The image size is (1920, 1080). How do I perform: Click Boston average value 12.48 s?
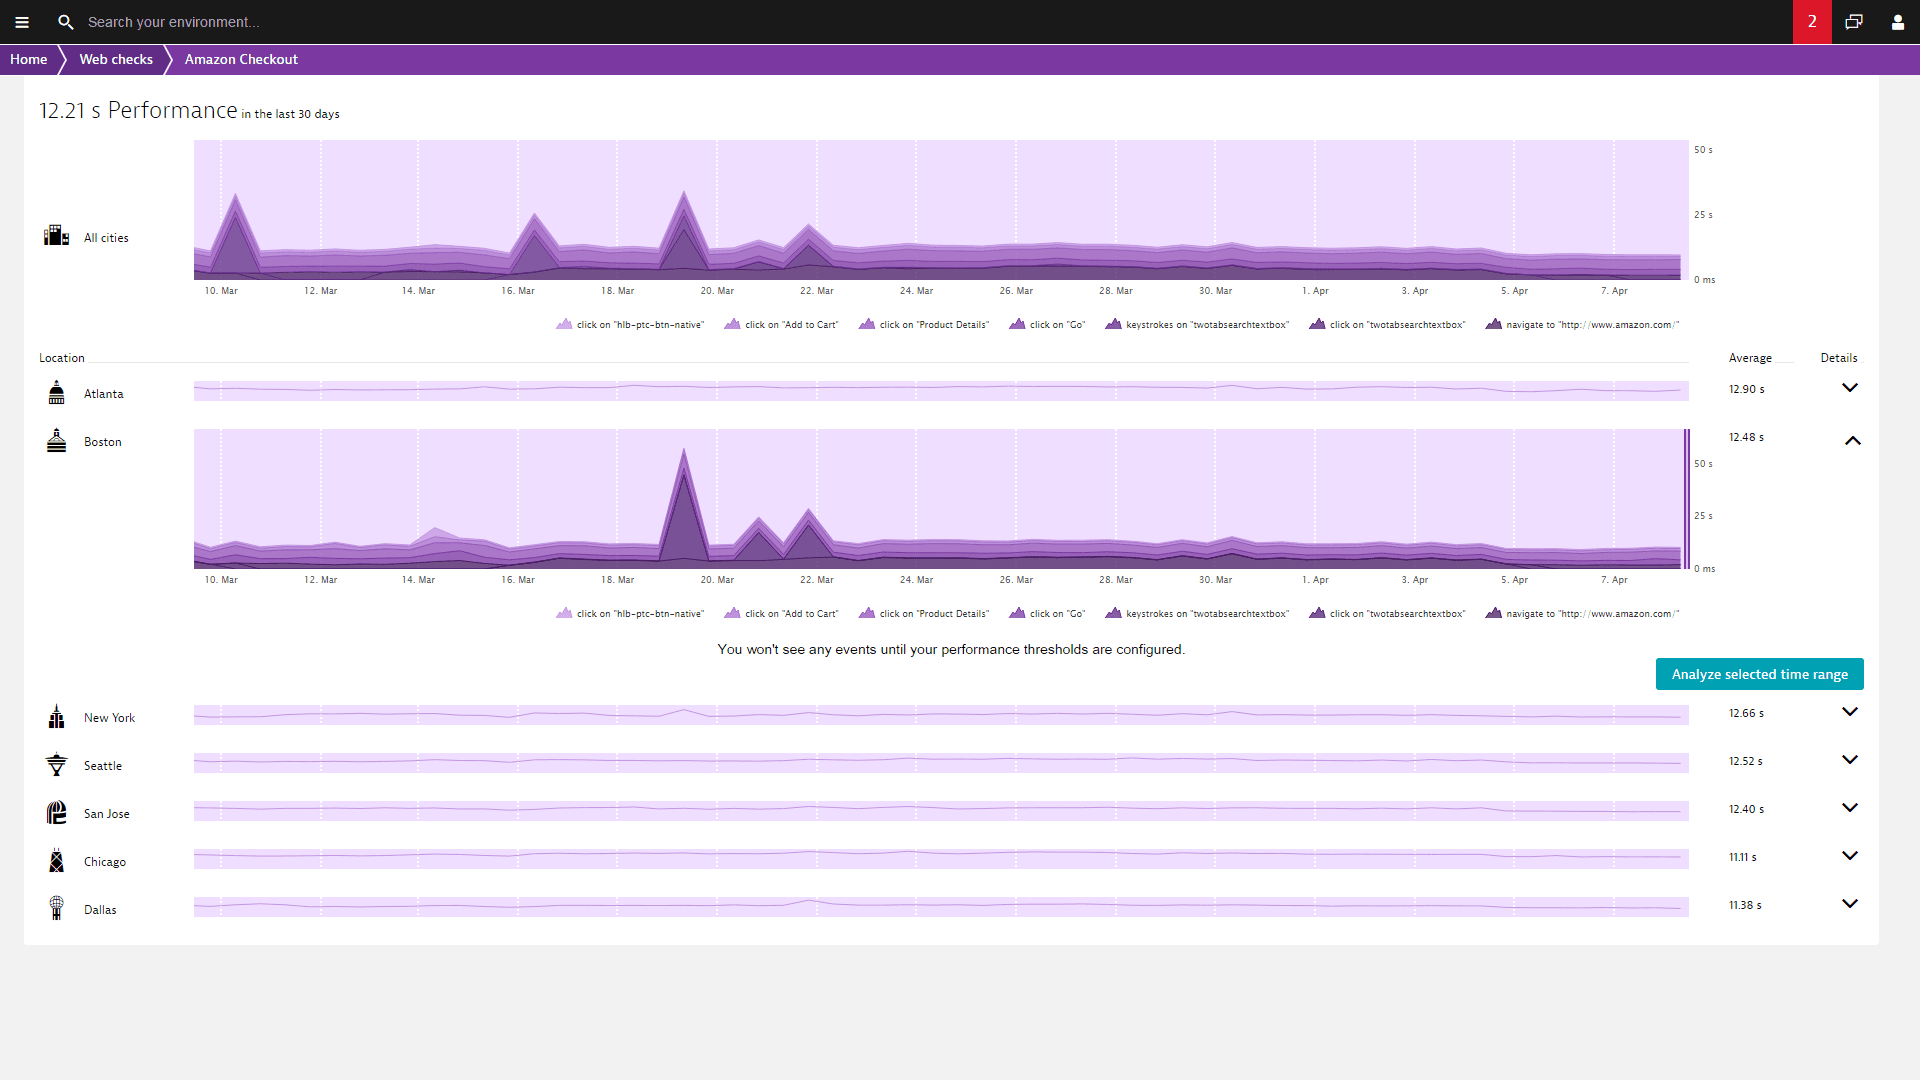point(1747,437)
